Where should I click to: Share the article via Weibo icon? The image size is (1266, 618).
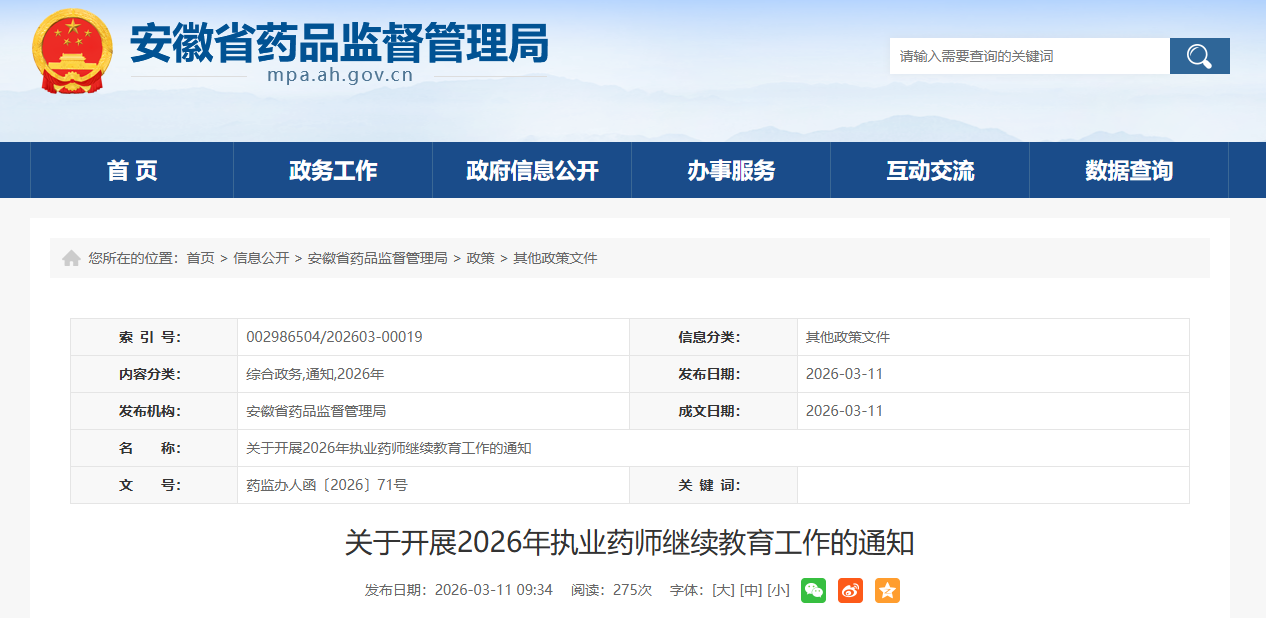pyautogui.click(x=850, y=590)
